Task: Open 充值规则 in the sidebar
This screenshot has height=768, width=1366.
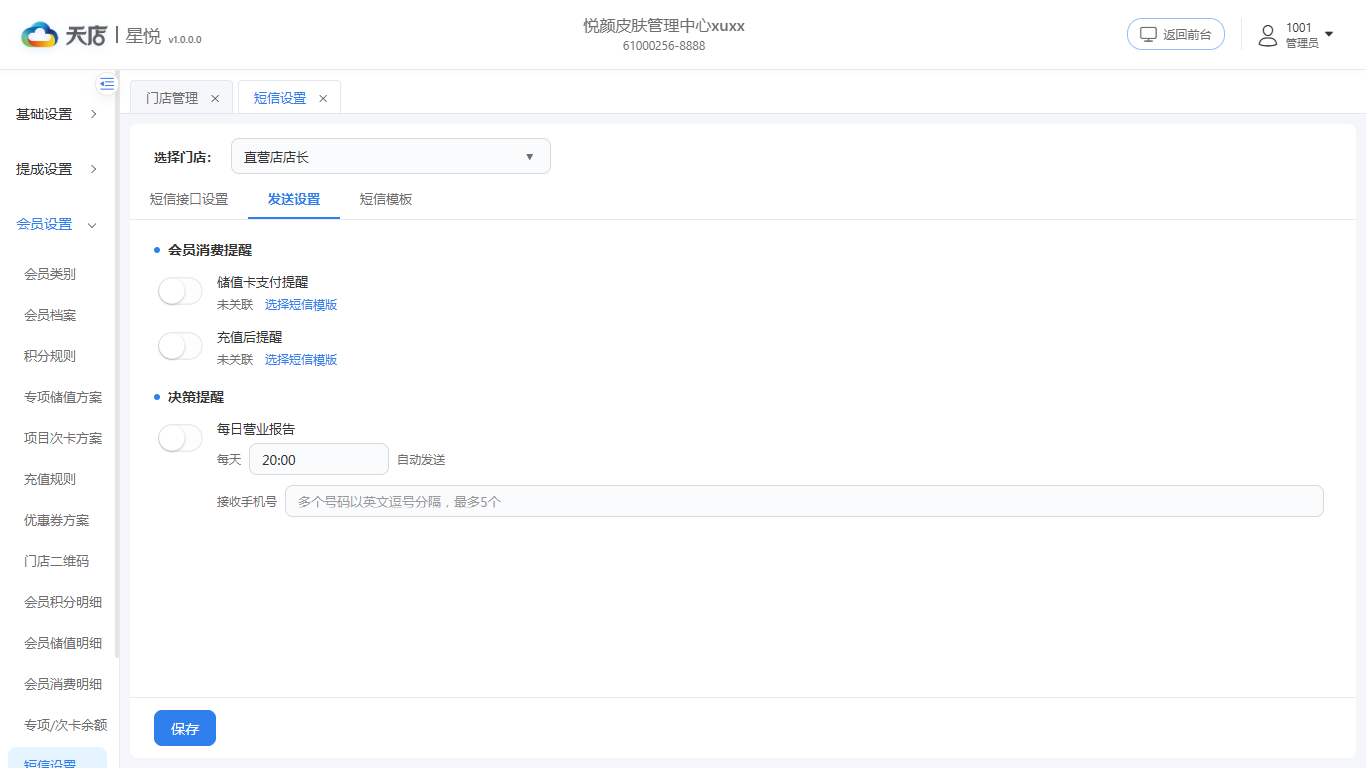Action: pos(50,479)
